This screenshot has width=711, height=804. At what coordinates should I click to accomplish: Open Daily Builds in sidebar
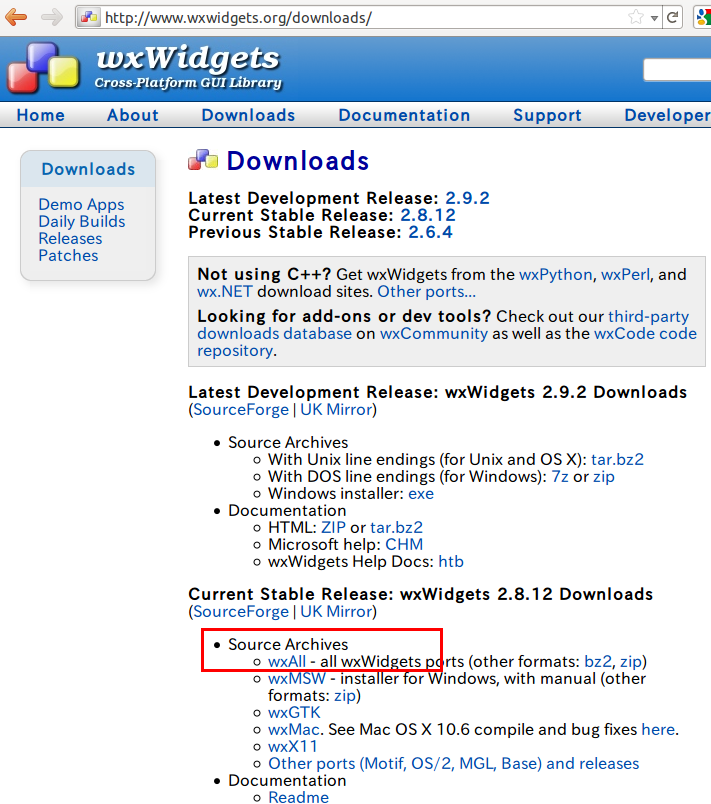click(82, 221)
